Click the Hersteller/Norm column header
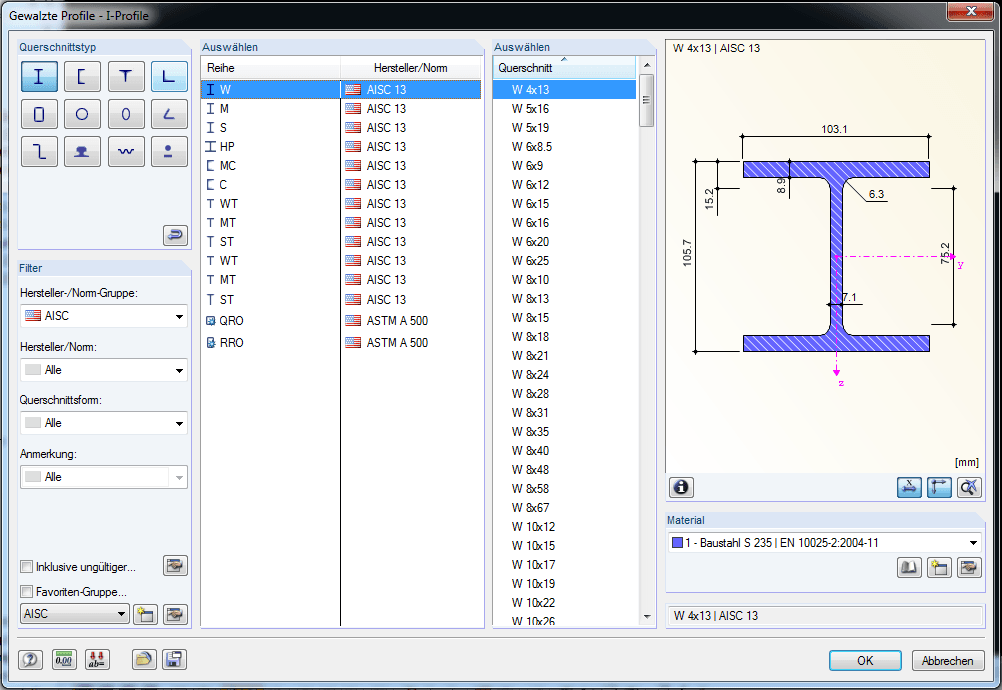The height and width of the screenshot is (690, 1002). [x=410, y=68]
